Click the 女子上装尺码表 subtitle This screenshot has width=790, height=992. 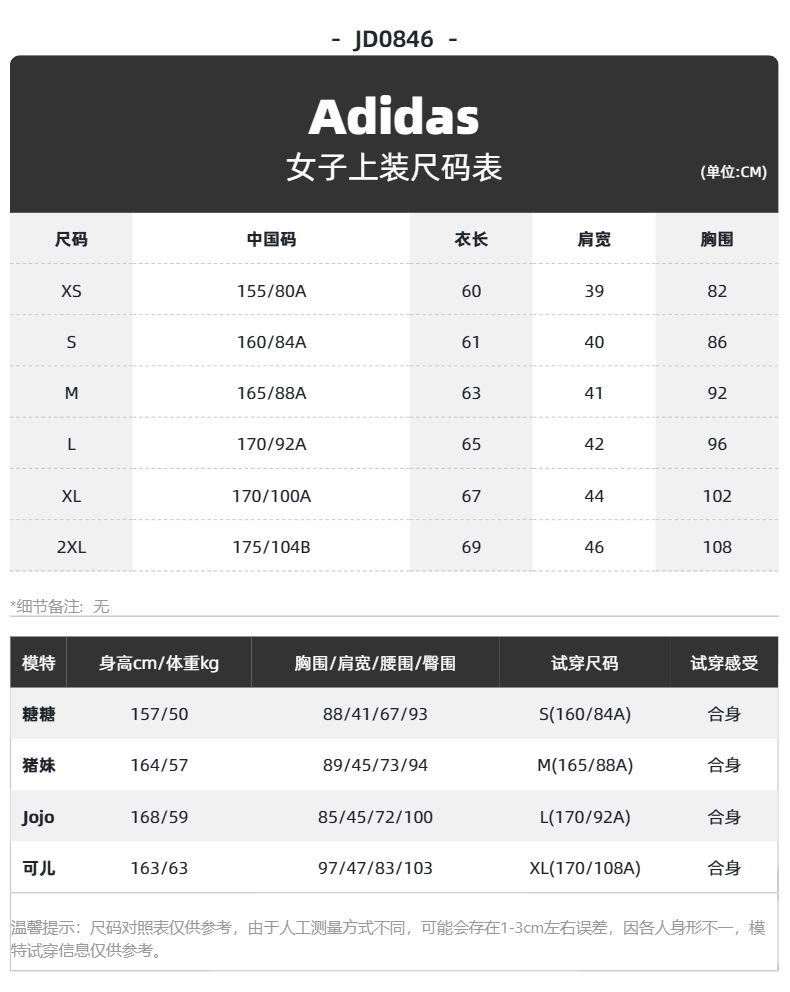(x=394, y=167)
